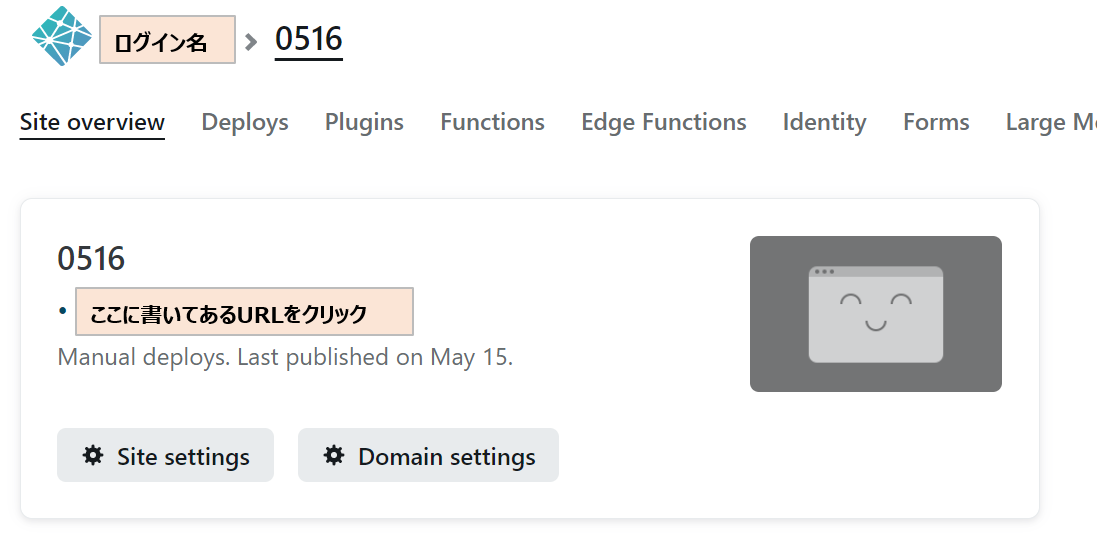Open the Plugins tab
This screenshot has width=1098, height=536.
click(x=364, y=122)
